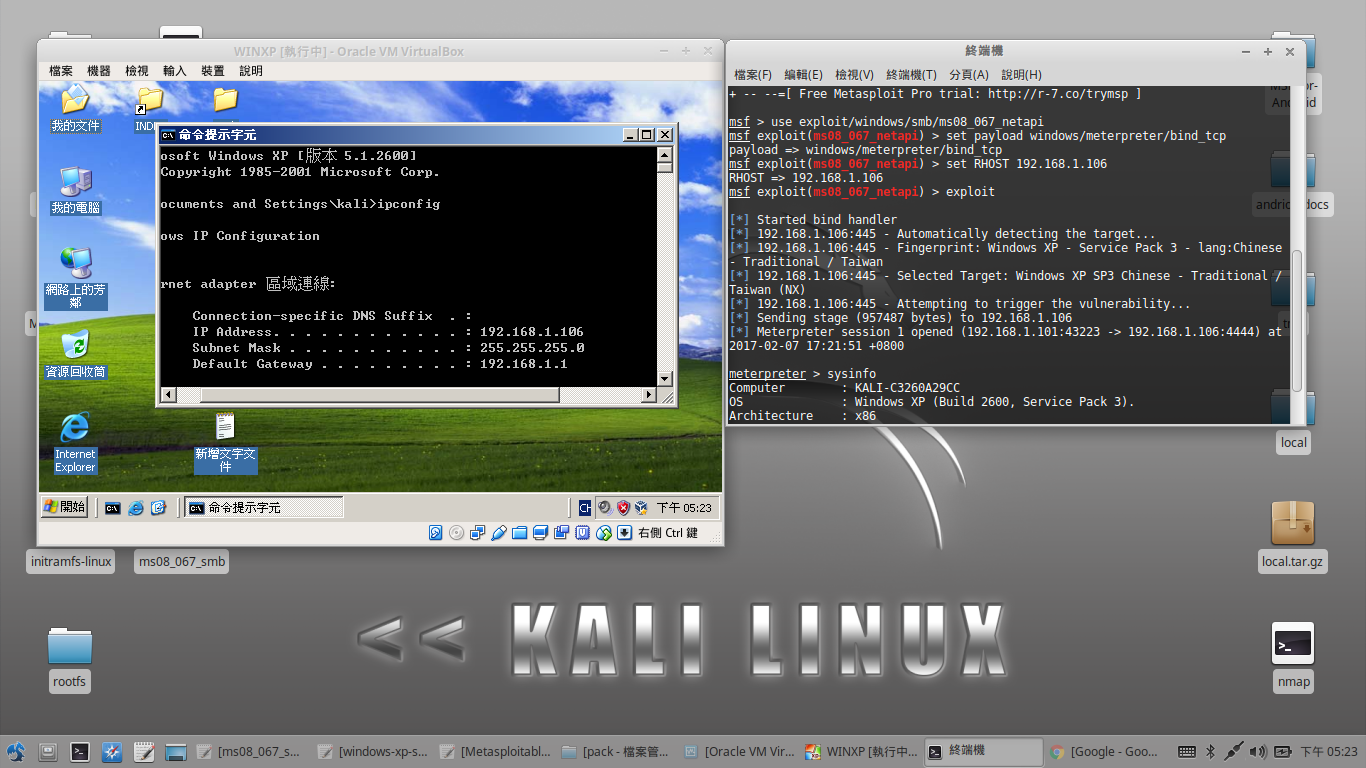Screen dimensions: 1366x768
Task: Click the VirtualBox WINXP window title bar
Action: (x=349, y=51)
